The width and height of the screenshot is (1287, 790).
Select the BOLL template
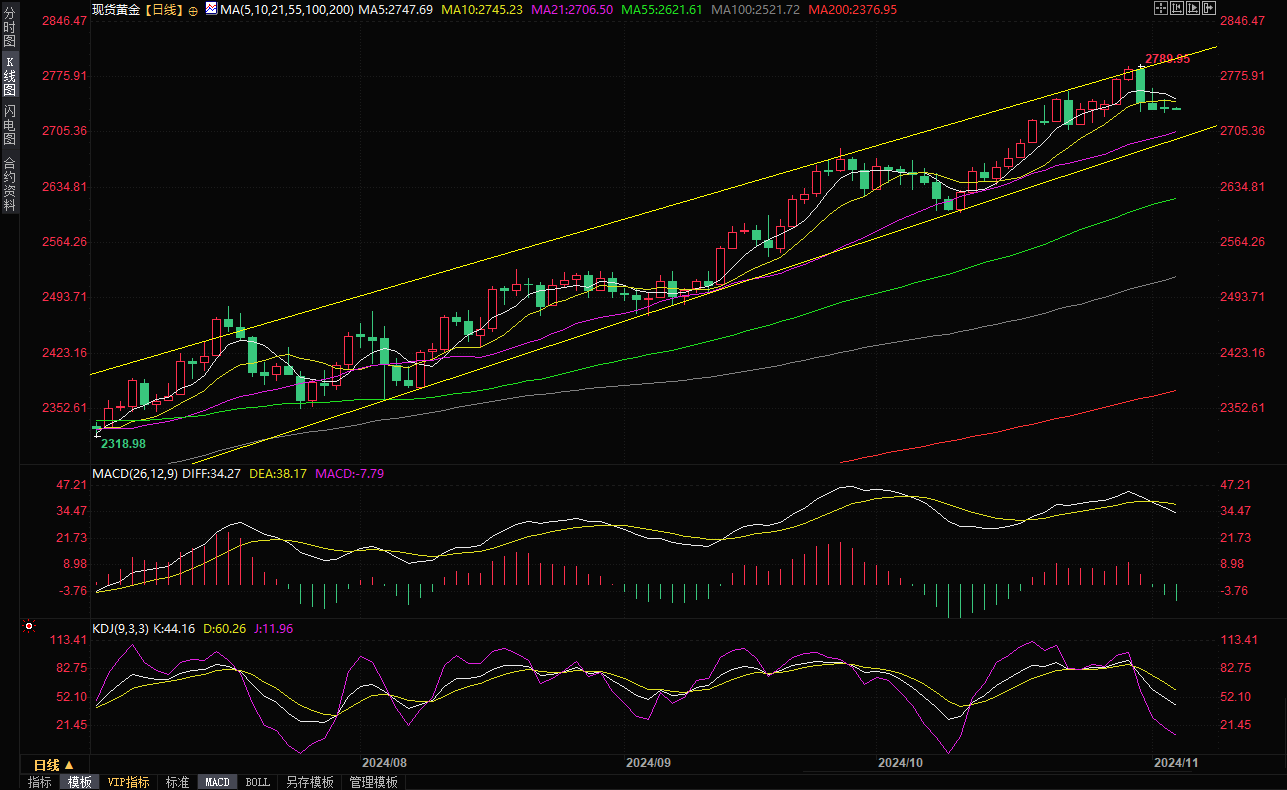[x=257, y=782]
